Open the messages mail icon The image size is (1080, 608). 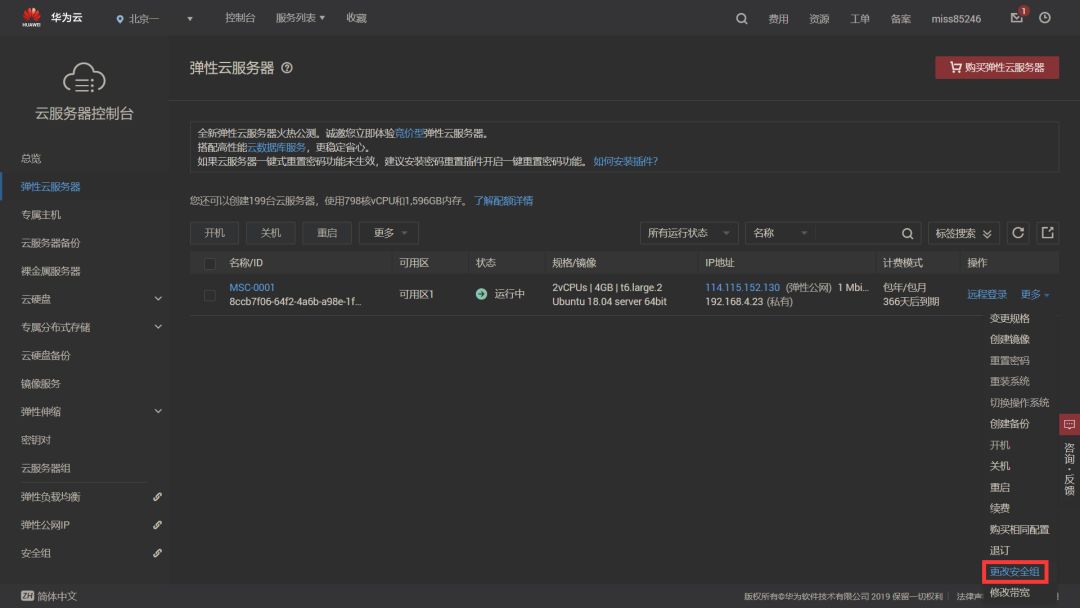tap(1017, 18)
